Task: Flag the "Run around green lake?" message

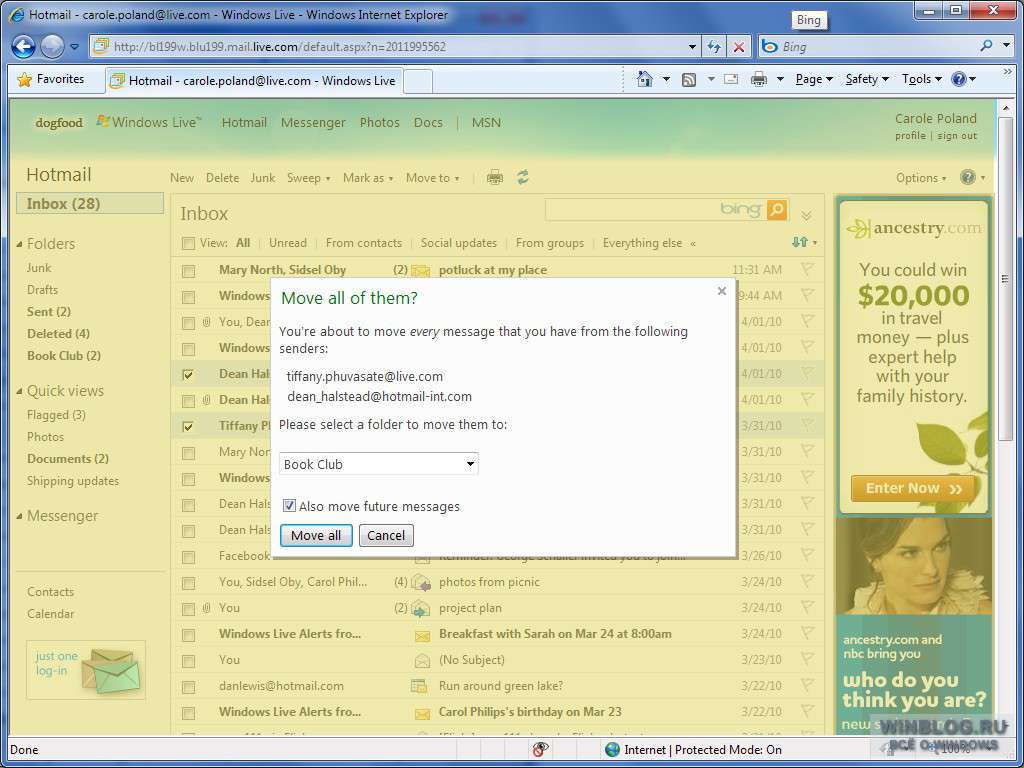Action: [x=808, y=686]
